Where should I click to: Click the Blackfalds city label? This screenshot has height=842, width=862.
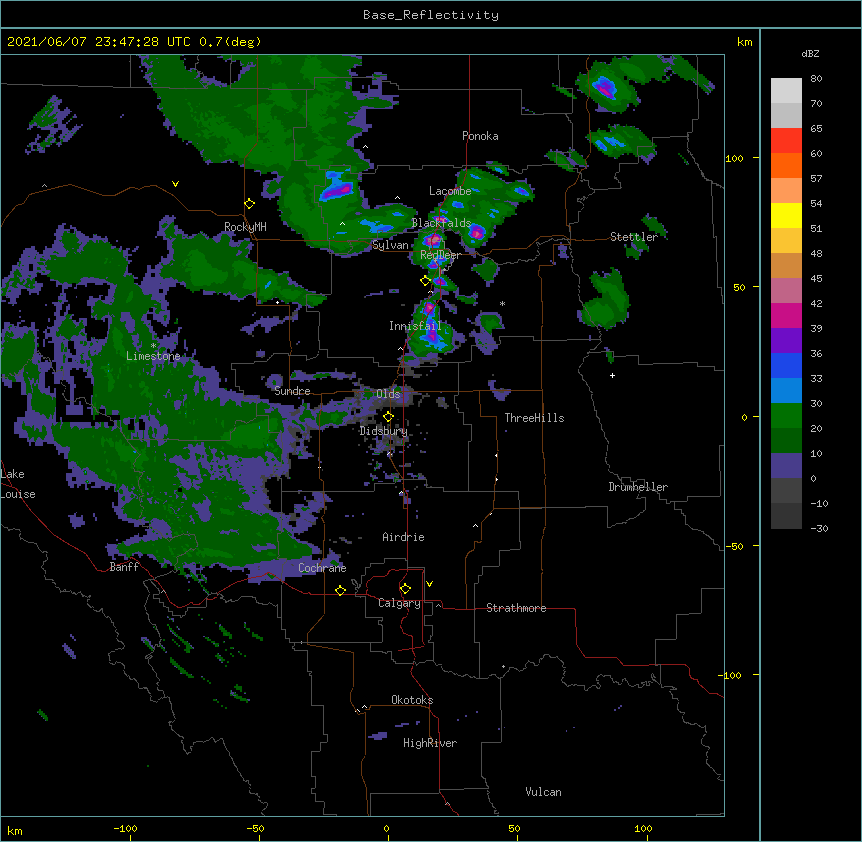(441, 223)
